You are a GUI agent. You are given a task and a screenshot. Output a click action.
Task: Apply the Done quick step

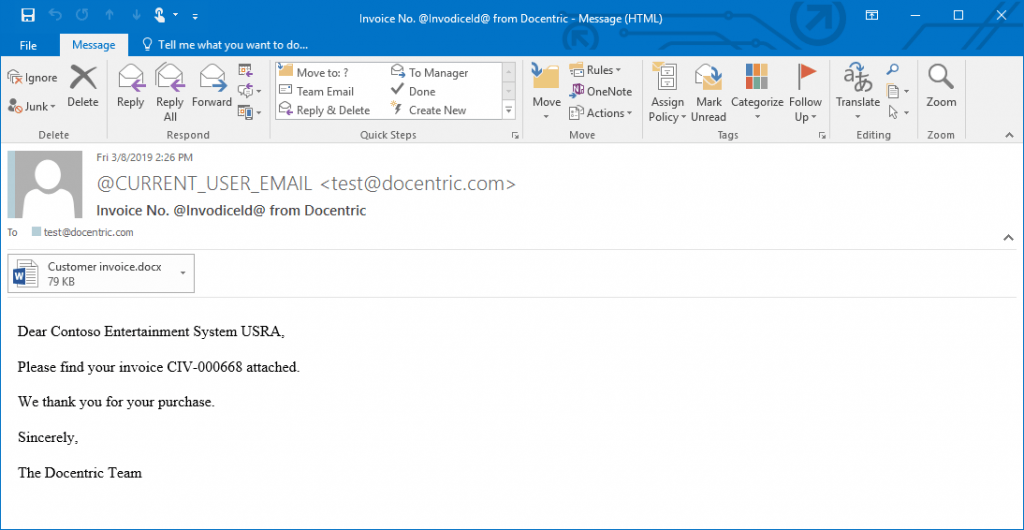click(x=413, y=91)
